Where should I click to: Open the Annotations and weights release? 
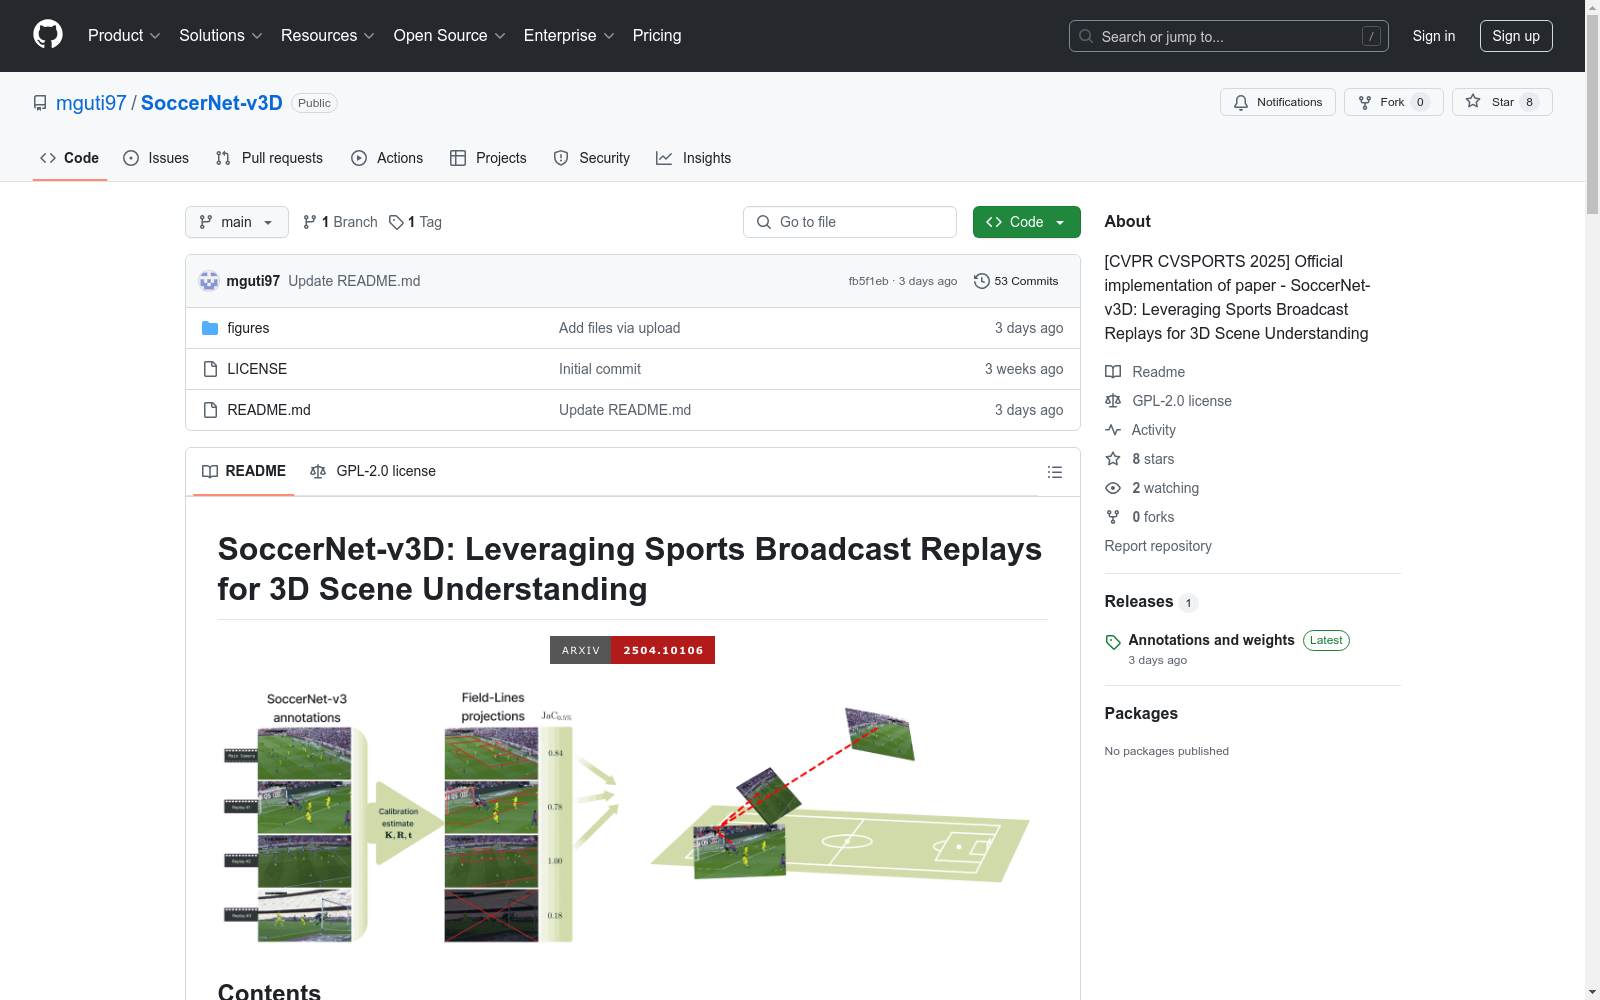pos(1211,640)
